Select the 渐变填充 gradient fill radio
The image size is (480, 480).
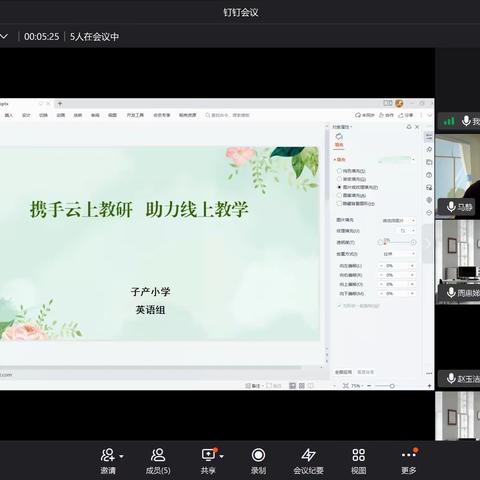click(339, 179)
